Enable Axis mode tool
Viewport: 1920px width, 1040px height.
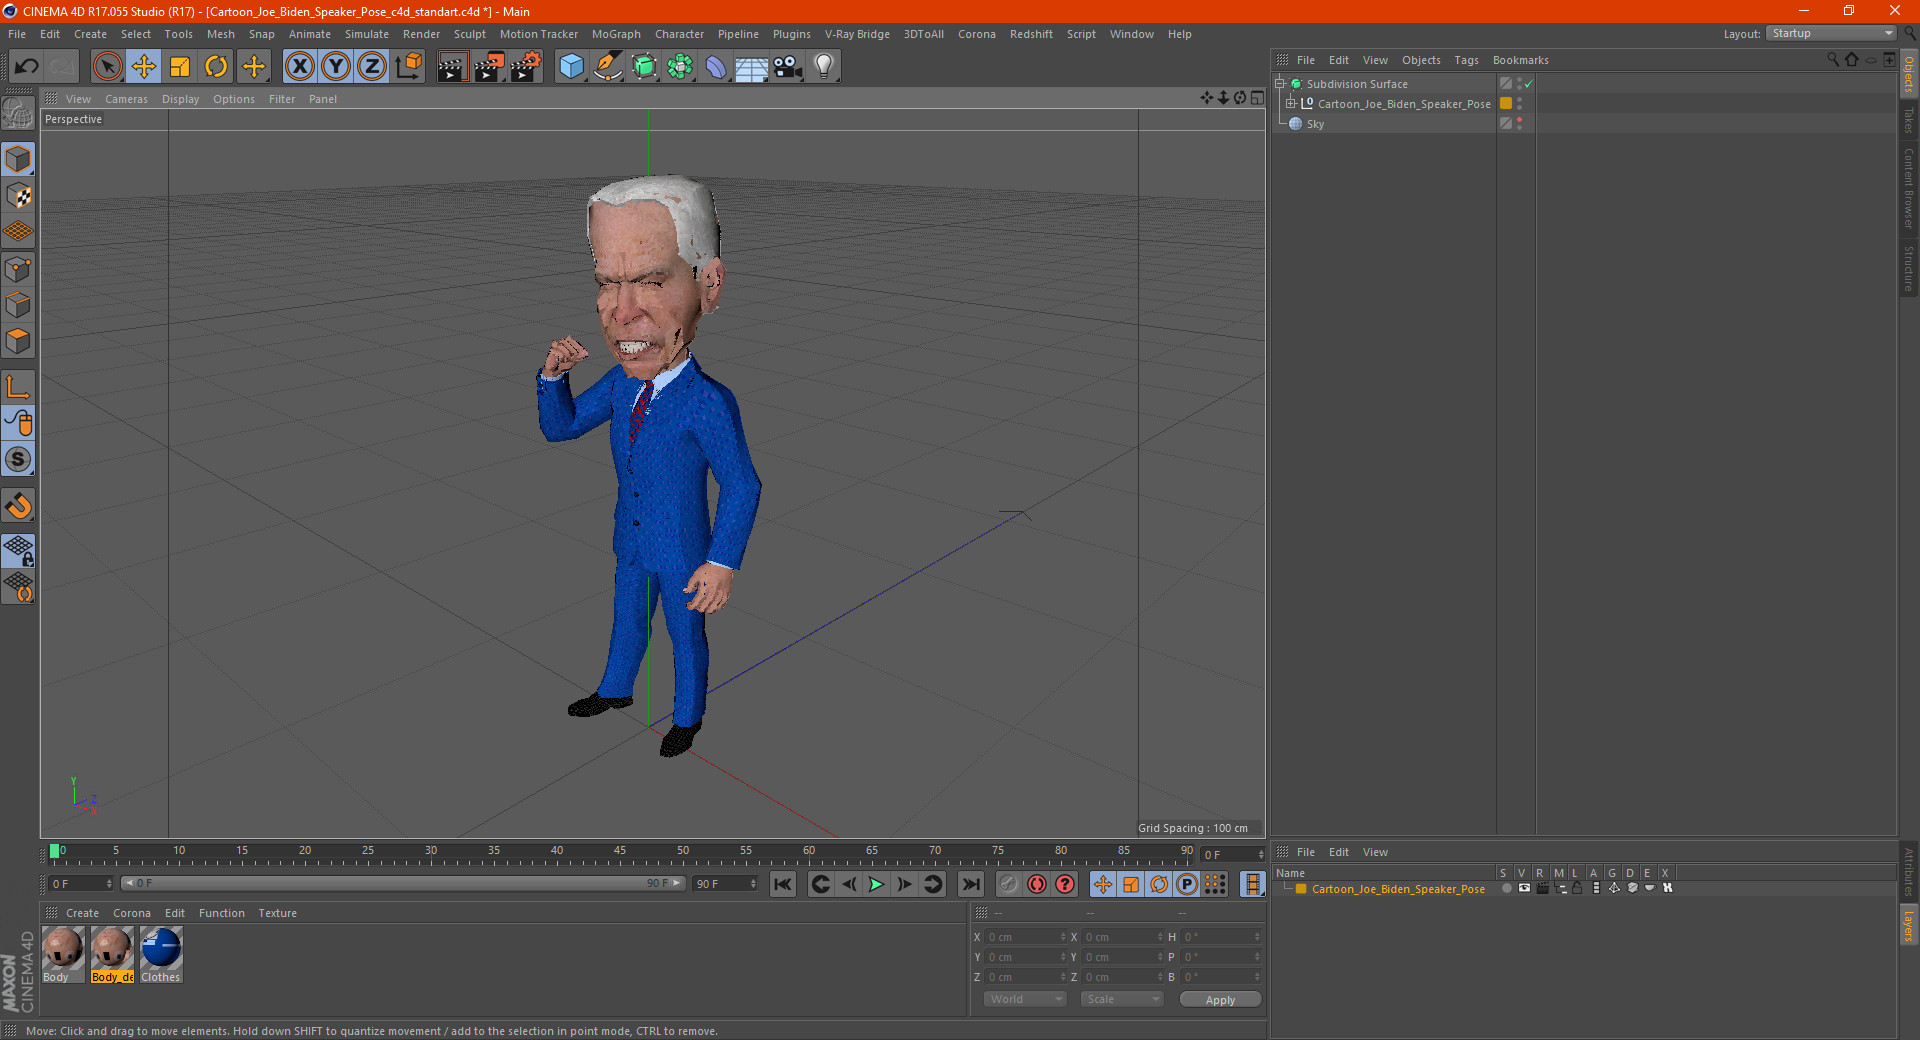18,387
